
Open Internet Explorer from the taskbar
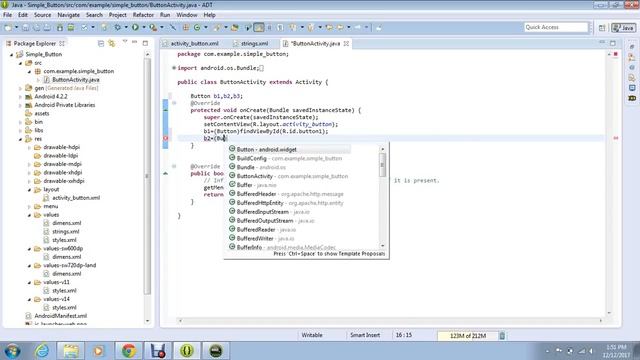click(42, 351)
